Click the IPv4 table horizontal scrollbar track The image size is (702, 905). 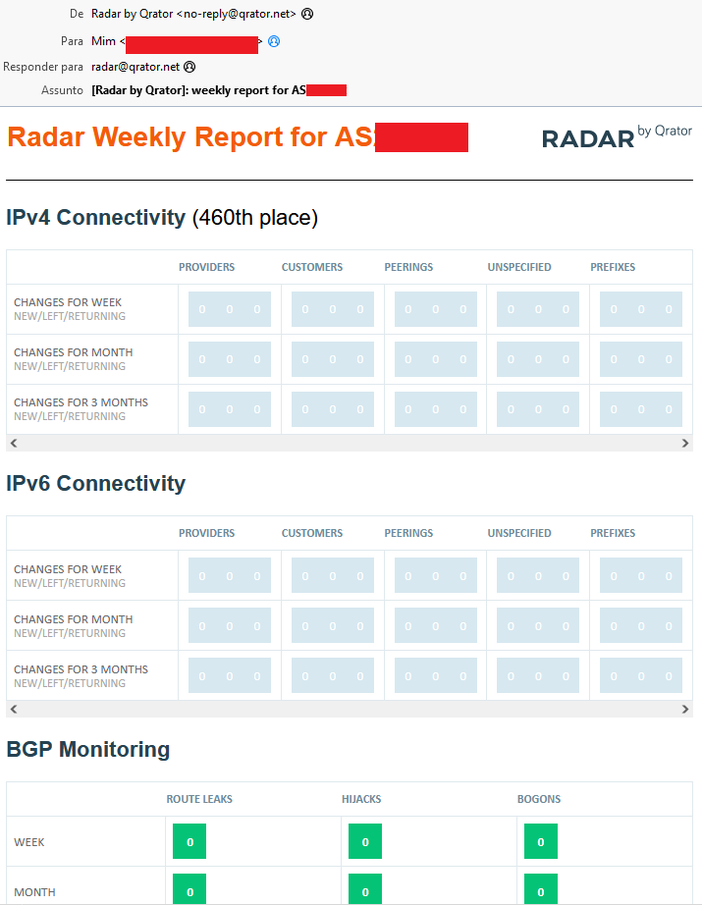coord(349,443)
